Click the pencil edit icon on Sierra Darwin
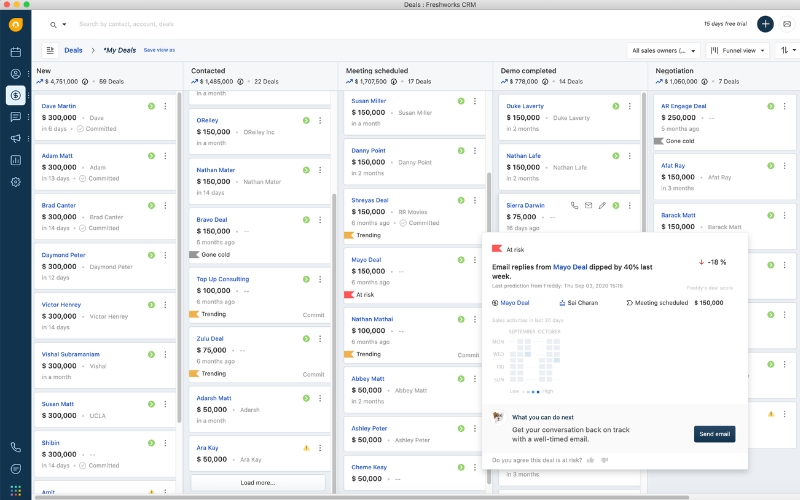The width and height of the screenshot is (800, 500). [602, 205]
